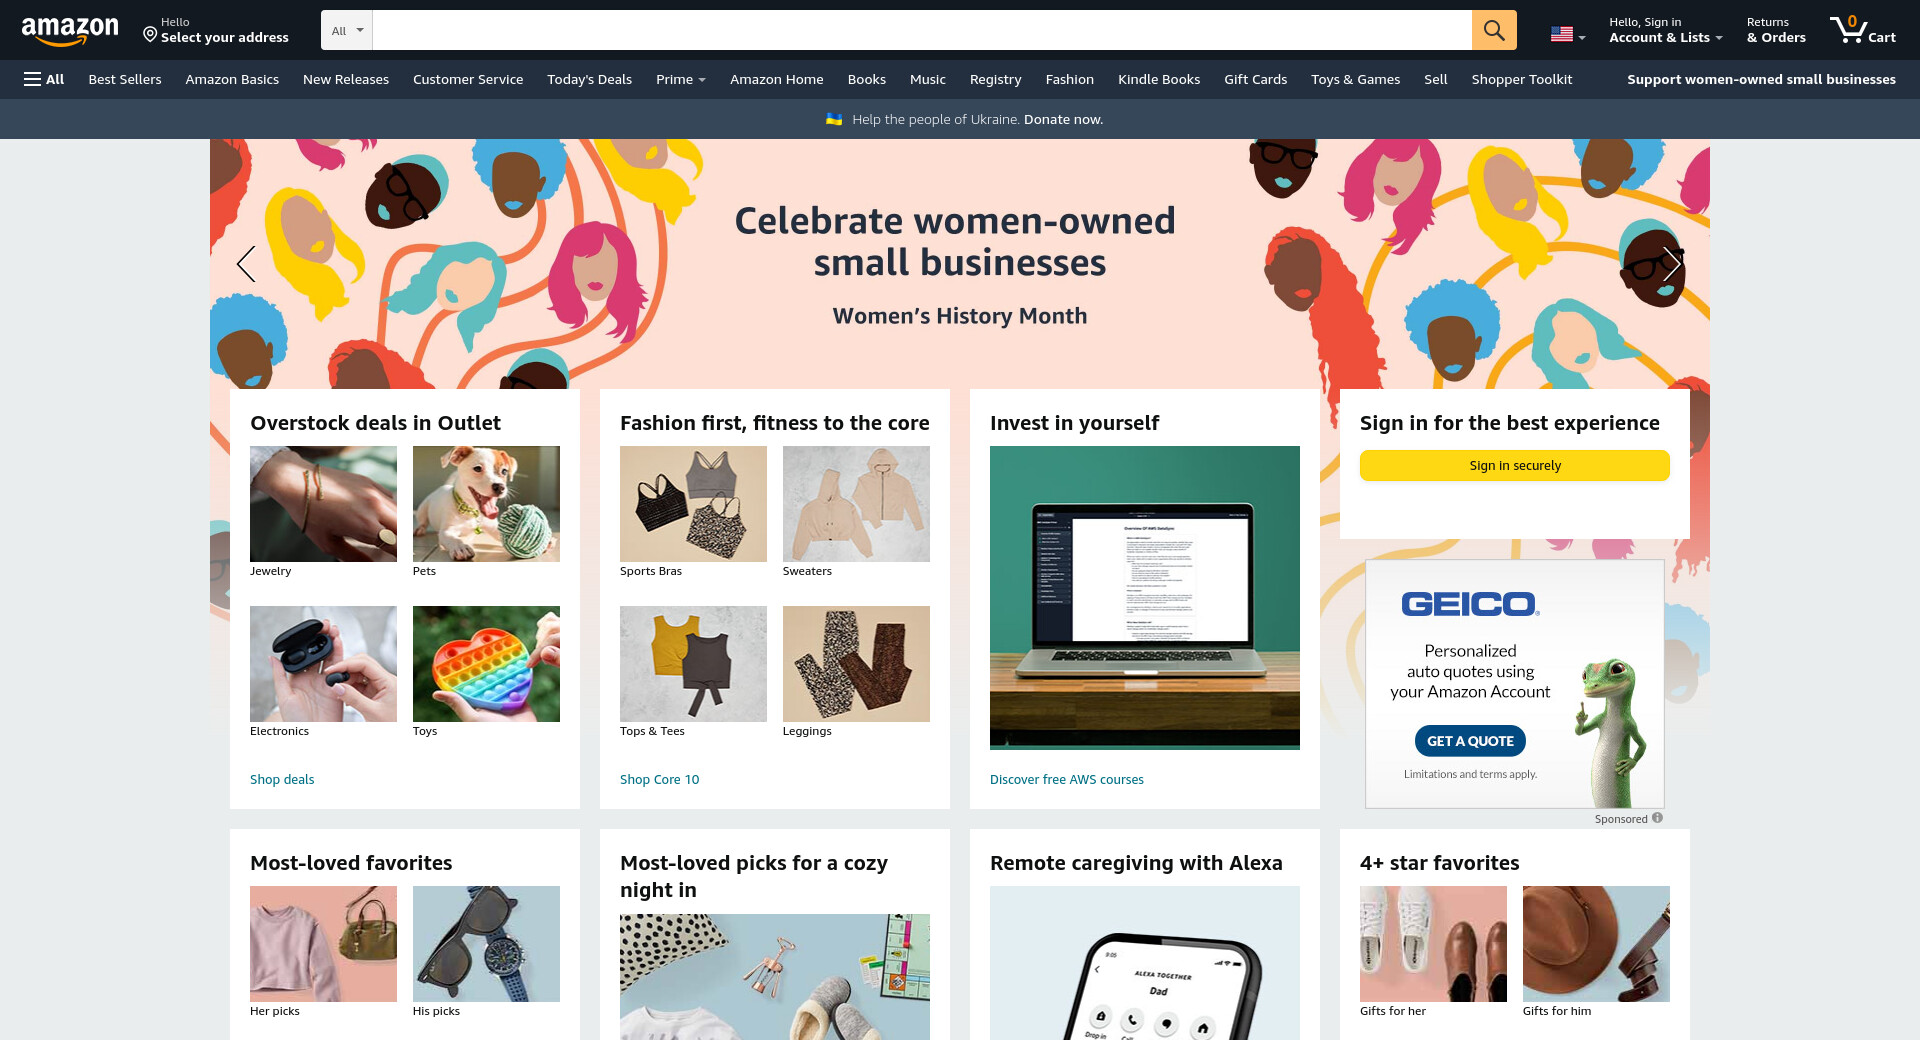The width and height of the screenshot is (1920, 1040).
Task: Go to Gift Cards nav item
Action: pyautogui.click(x=1255, y=79)
